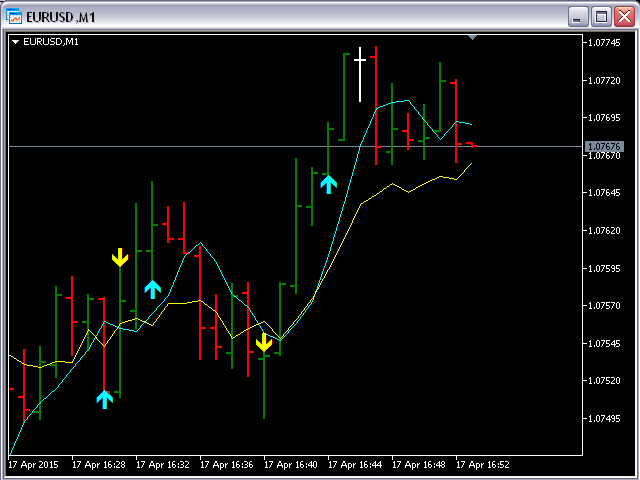Click the EURUSD chart window icon

[13, 17]
